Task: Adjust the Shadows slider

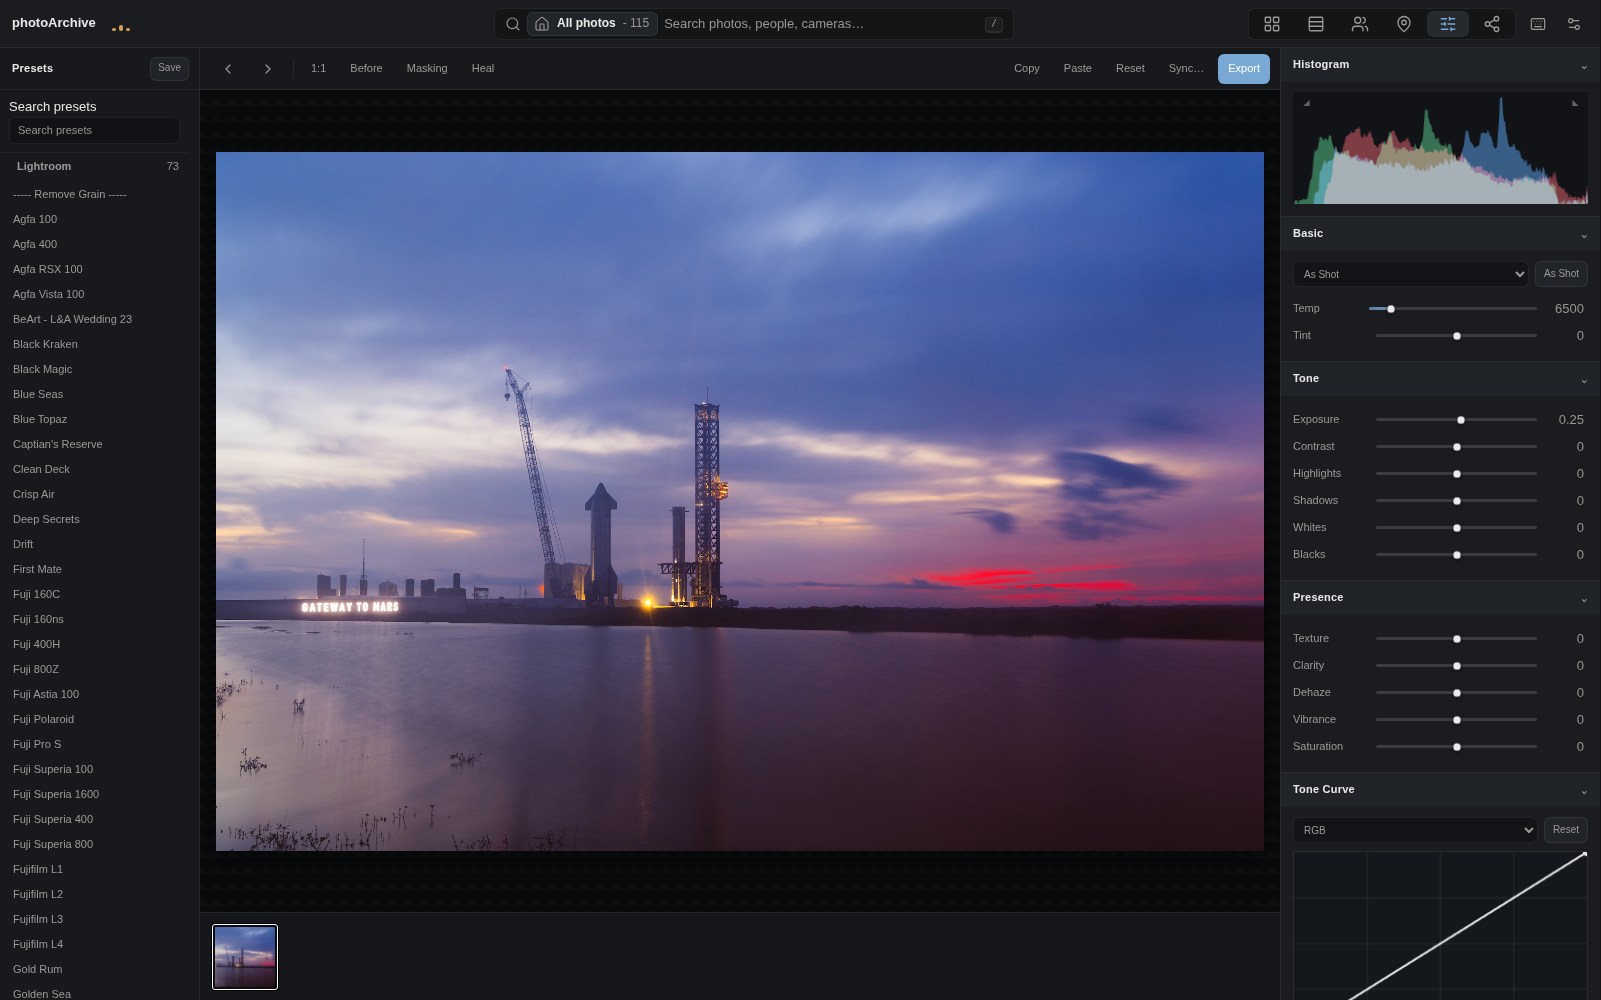Action: pyautogui.click(x=1456, y=501)
